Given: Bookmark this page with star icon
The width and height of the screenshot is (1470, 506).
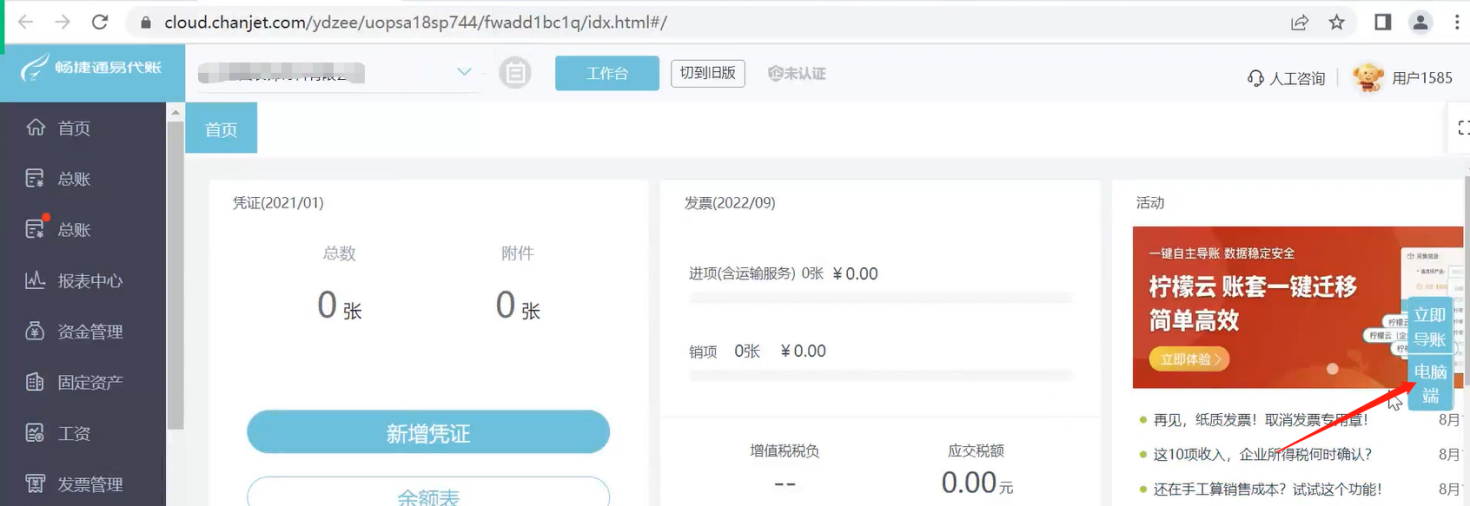Looking at the screenshot, I should [1337, 22].
